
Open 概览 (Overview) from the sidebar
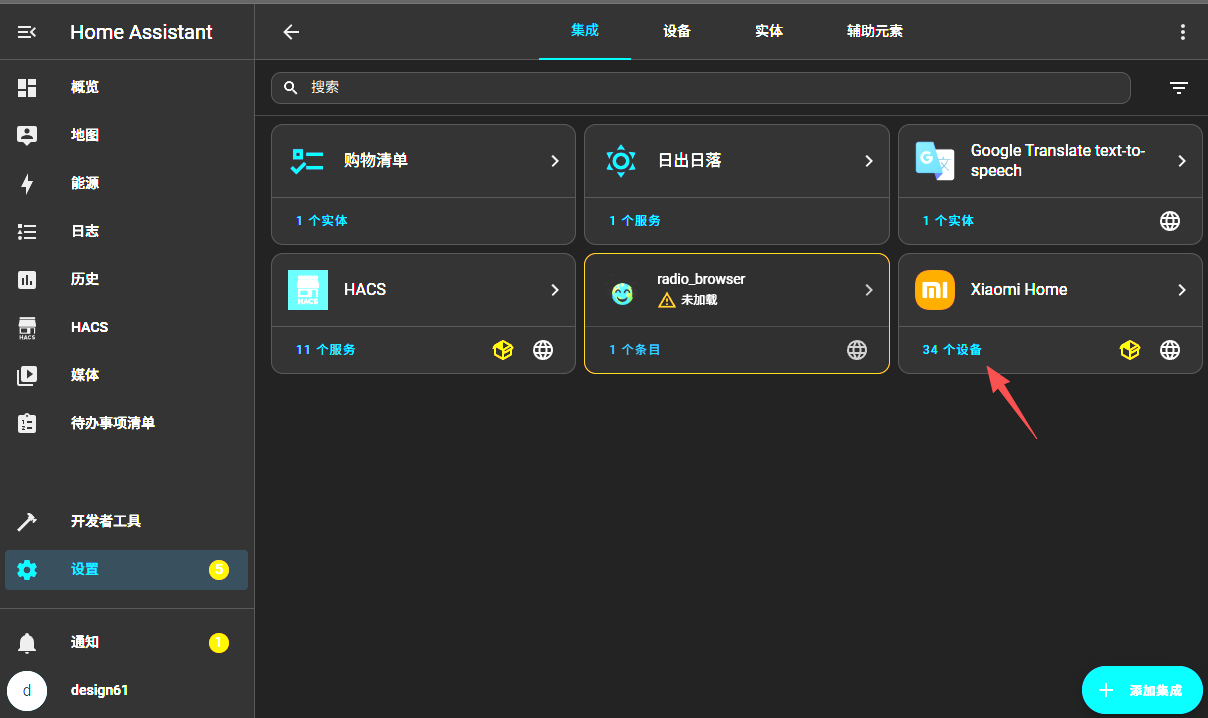point(84,87)
